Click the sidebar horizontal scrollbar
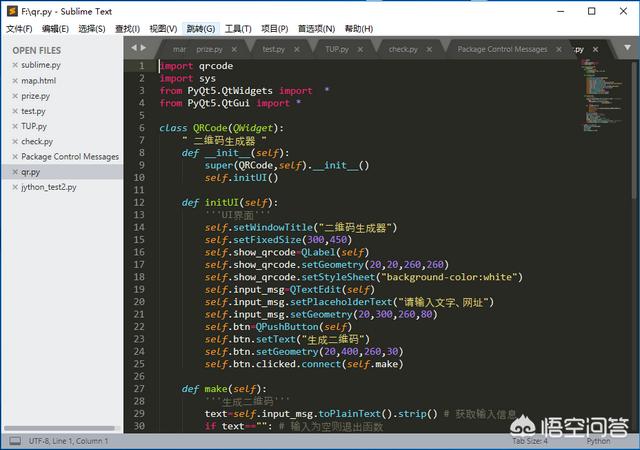640x450 pixels. point(60,428)
